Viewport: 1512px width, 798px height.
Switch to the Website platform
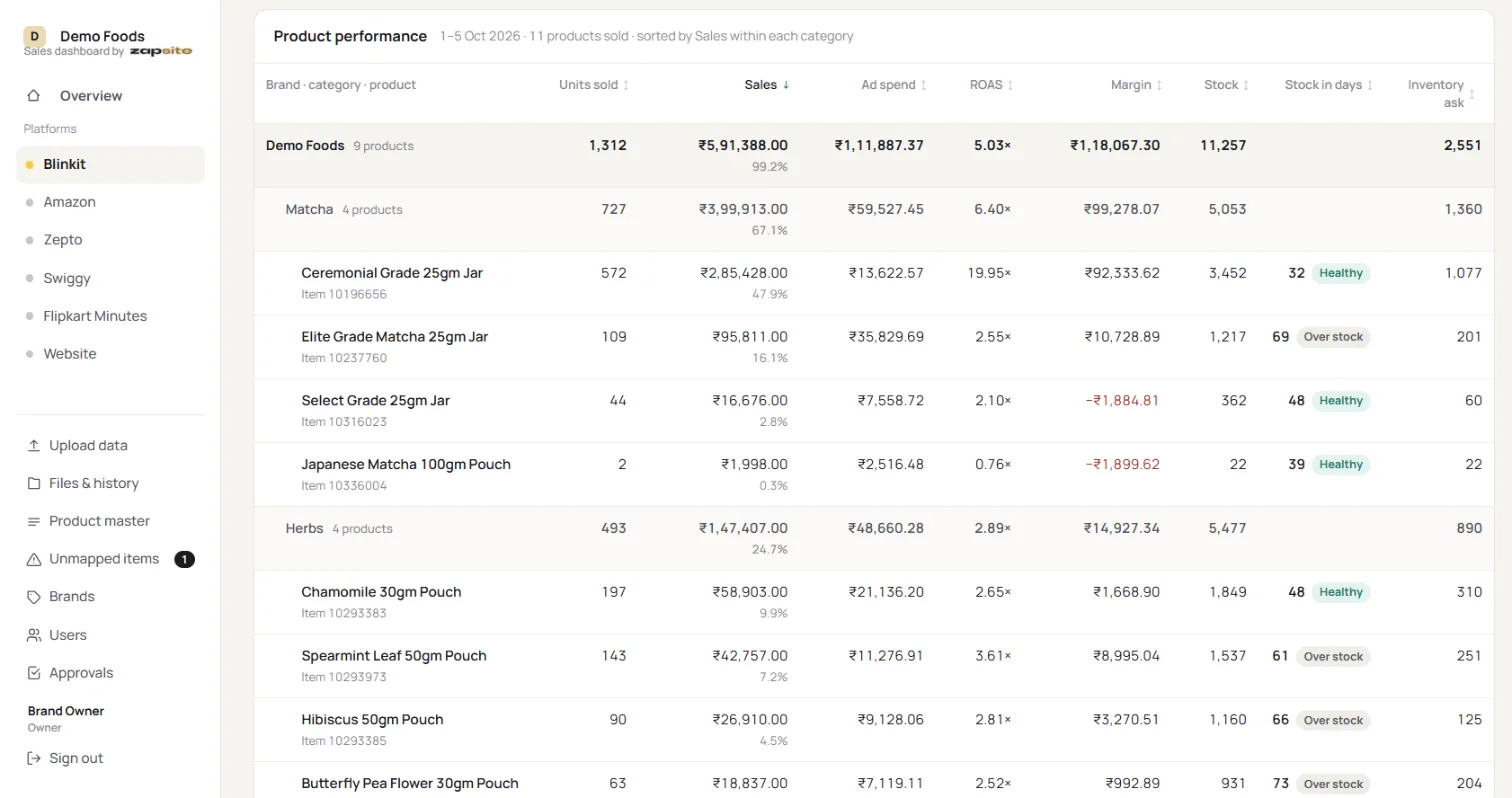pyautogui.click(x=110, y=354)
